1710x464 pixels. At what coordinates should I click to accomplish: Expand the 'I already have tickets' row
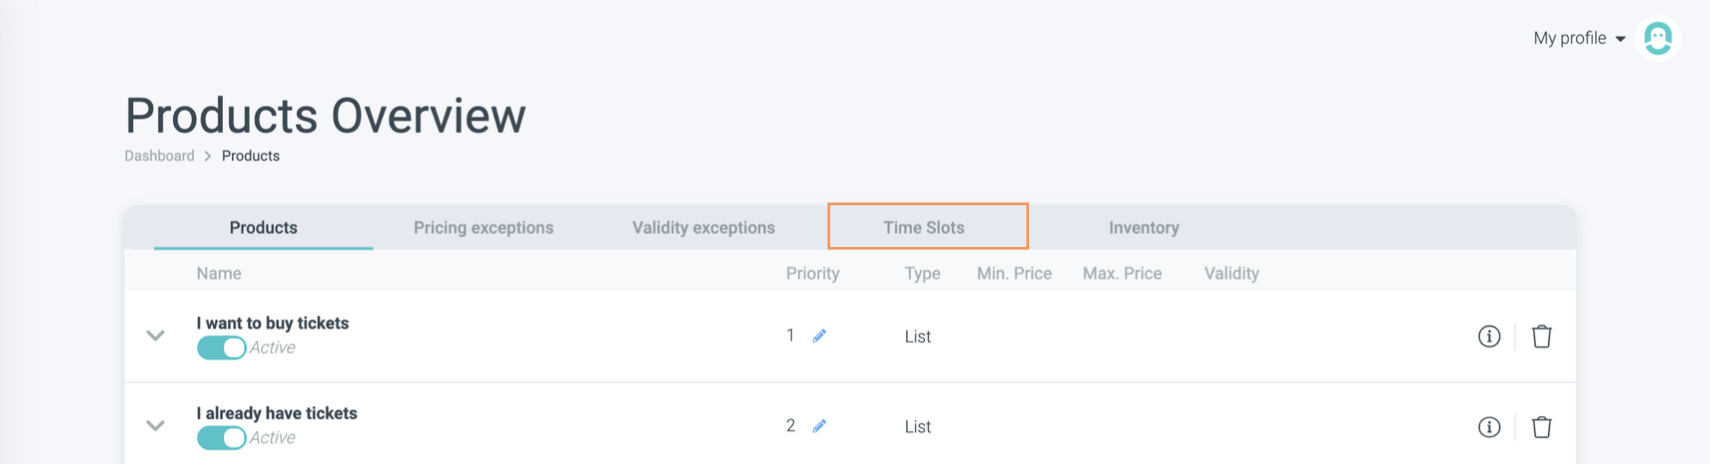click(155, 426)
